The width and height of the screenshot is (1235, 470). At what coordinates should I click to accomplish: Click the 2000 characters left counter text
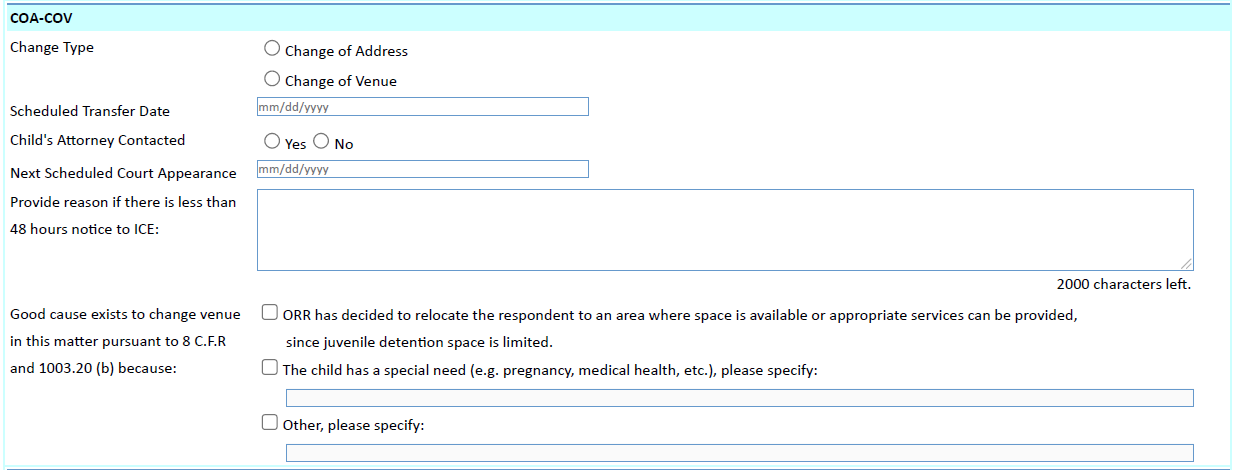pos(1123,284)
